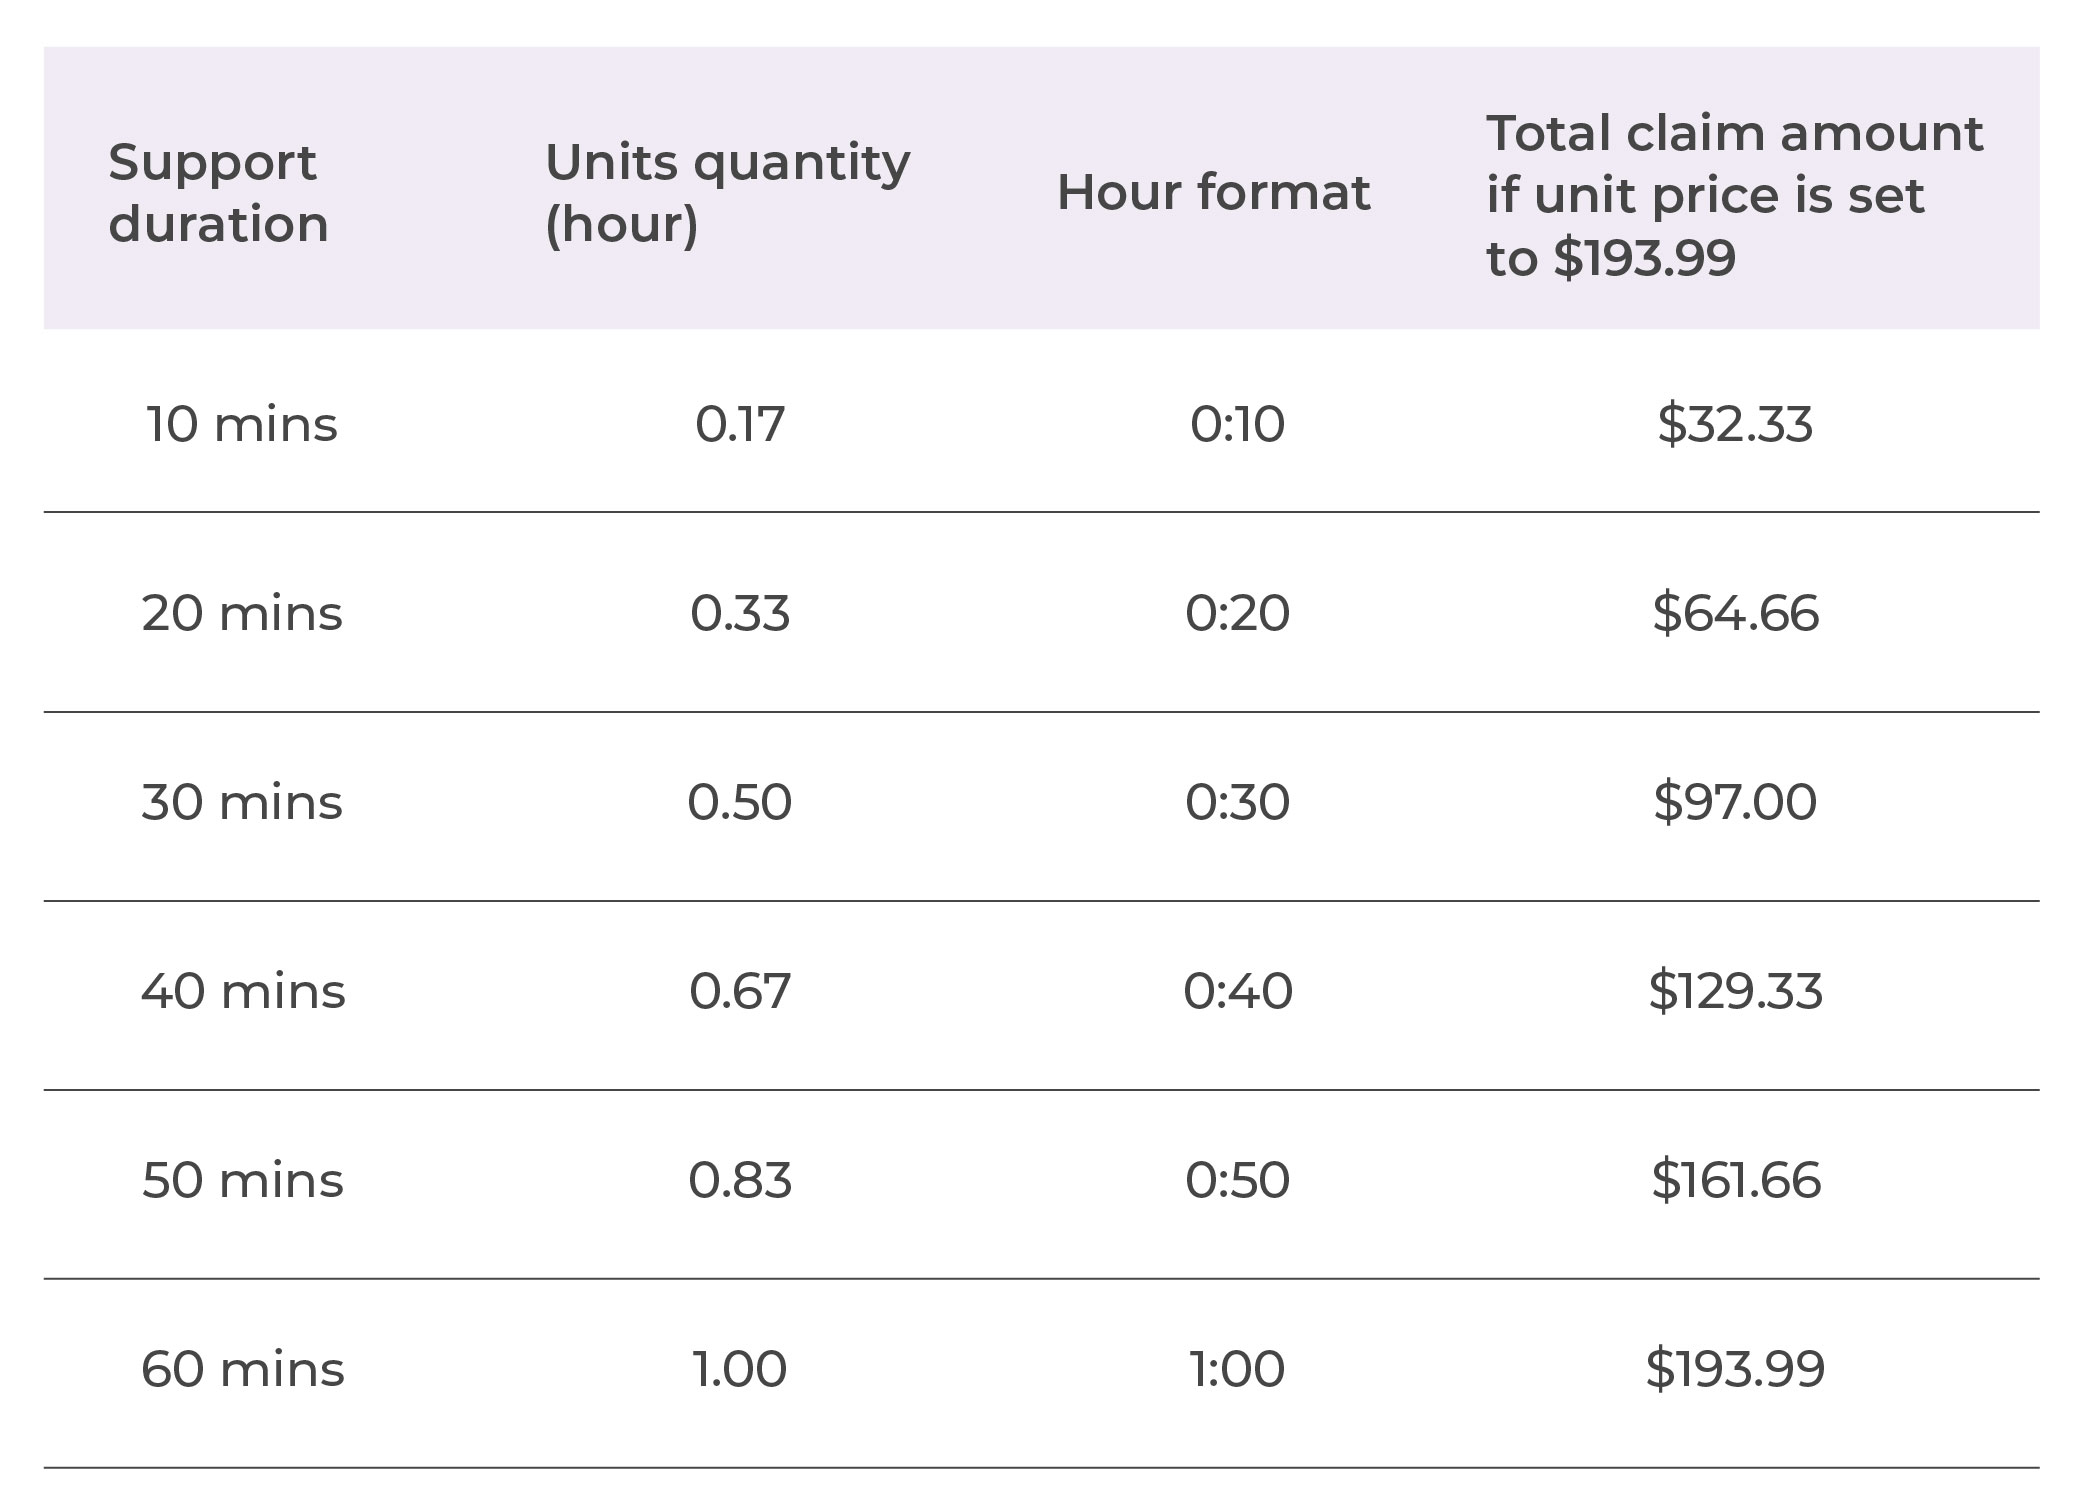
Task: Select the 0.83 units quantity value
Action: [x=740, y=1180]
